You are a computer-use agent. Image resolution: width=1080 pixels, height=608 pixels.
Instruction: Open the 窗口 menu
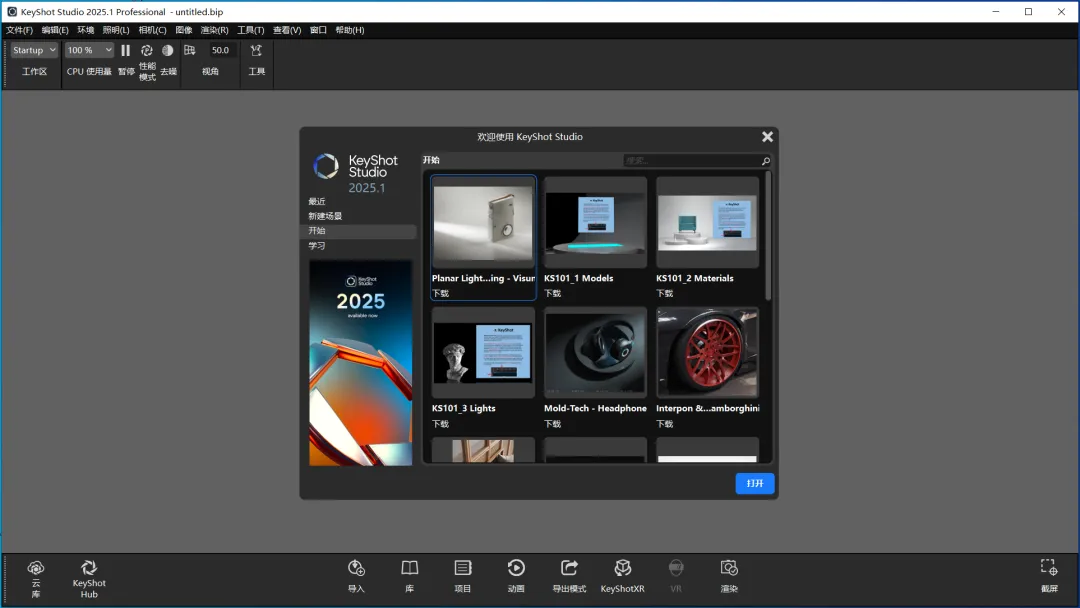pyautogui.click(x=318, y=30)
